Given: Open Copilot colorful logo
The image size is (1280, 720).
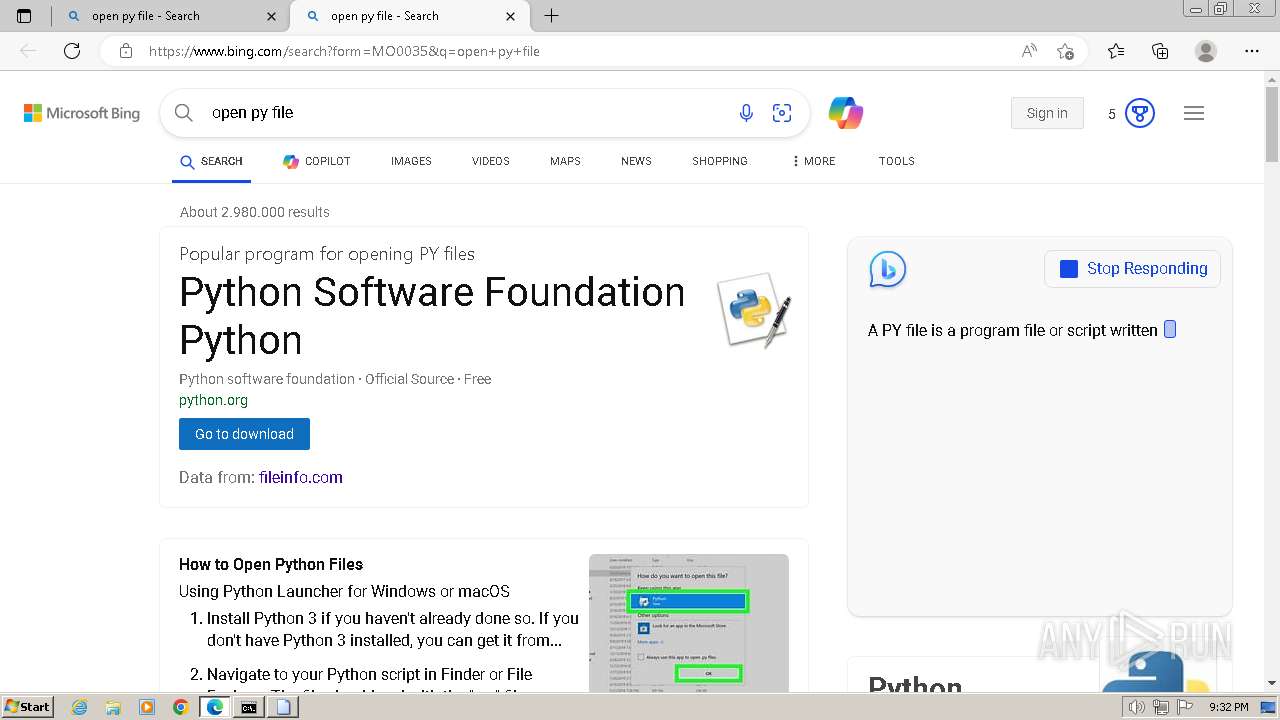Looking at the screenshot, I should pos(846,113).
